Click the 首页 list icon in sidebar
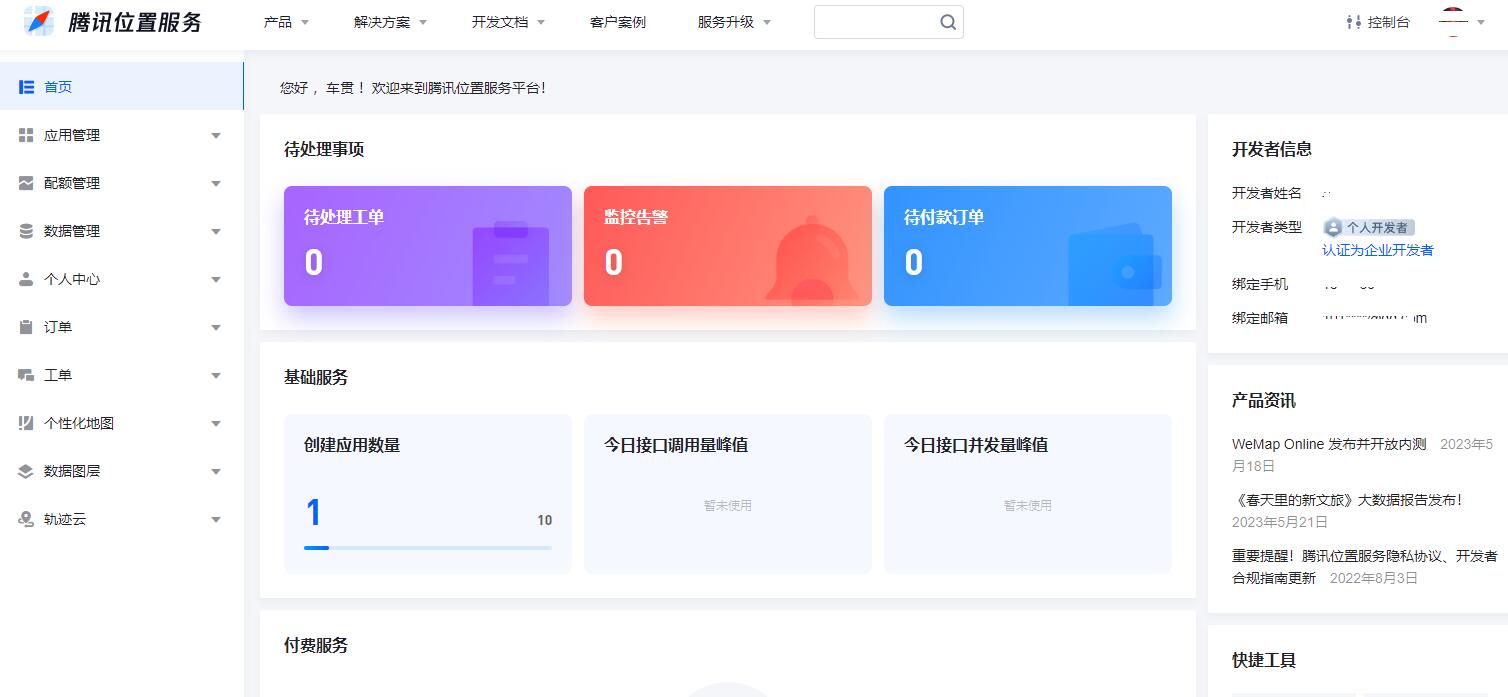The width and height of the screenshot is (1508, 697). pos(27,87)
